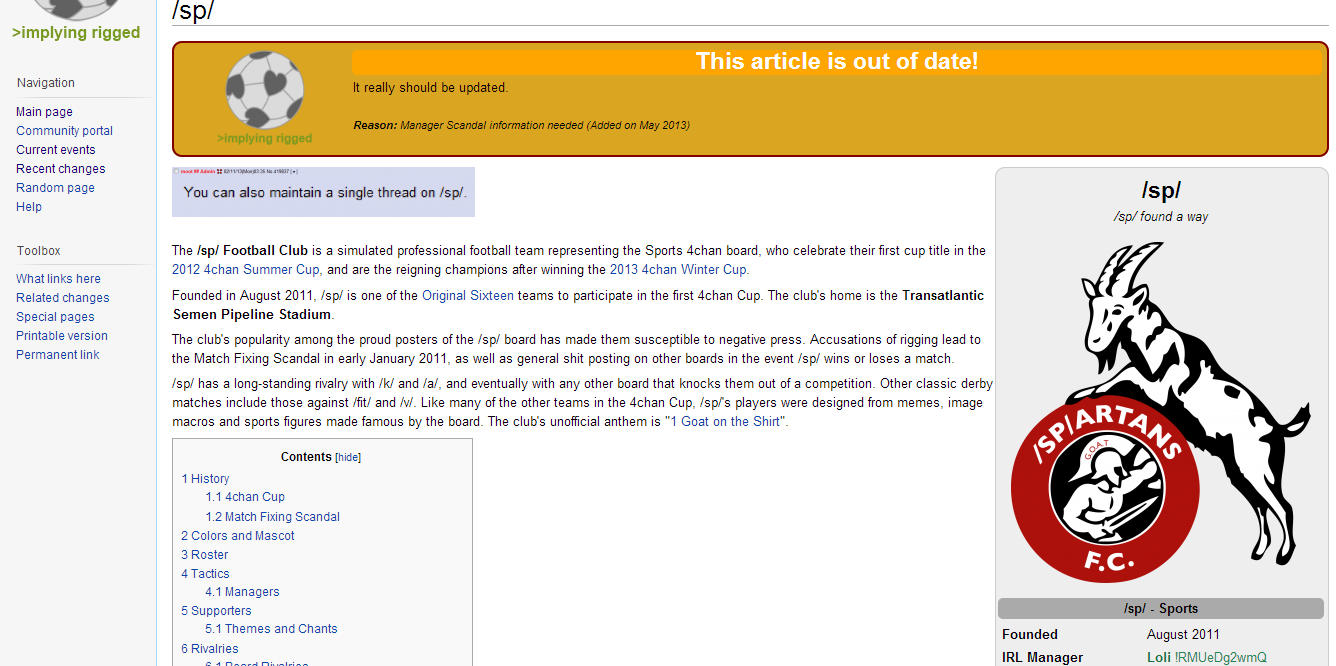Jump to subsection 4.1 Managers

(242, 592)
